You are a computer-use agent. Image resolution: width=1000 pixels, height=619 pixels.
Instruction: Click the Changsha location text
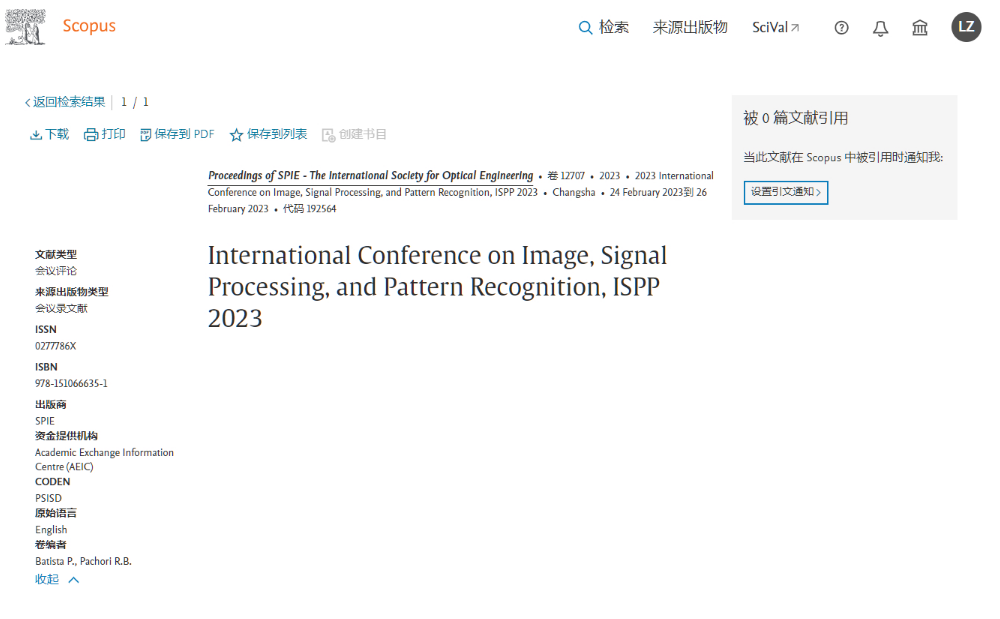573,193
